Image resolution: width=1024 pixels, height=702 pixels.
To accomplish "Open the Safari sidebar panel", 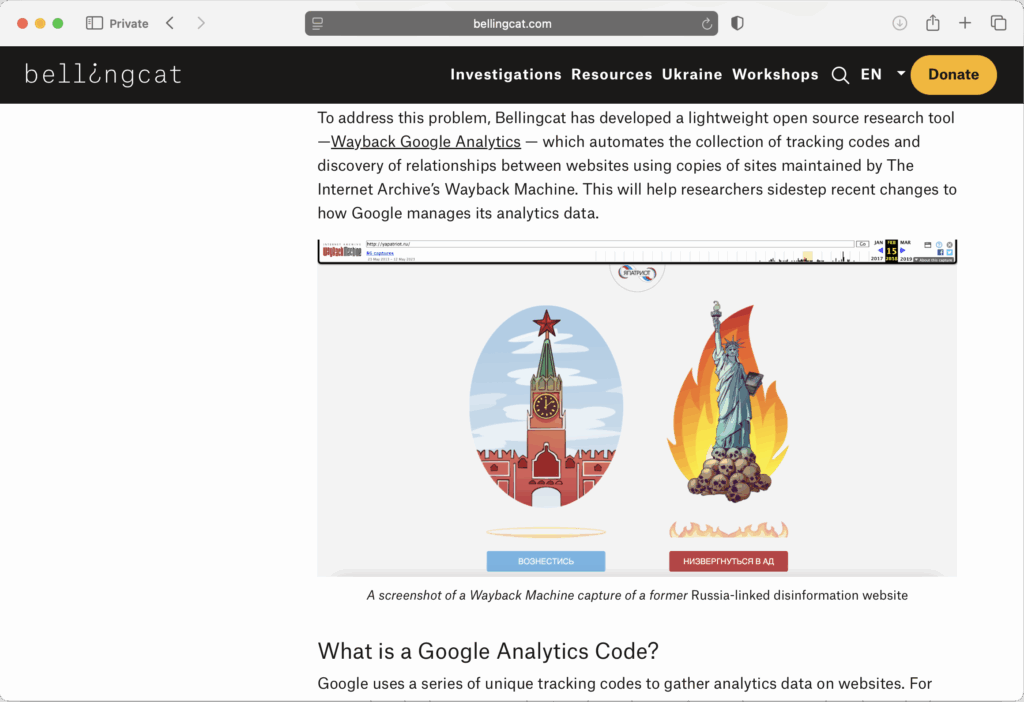I will click(95, 23).
